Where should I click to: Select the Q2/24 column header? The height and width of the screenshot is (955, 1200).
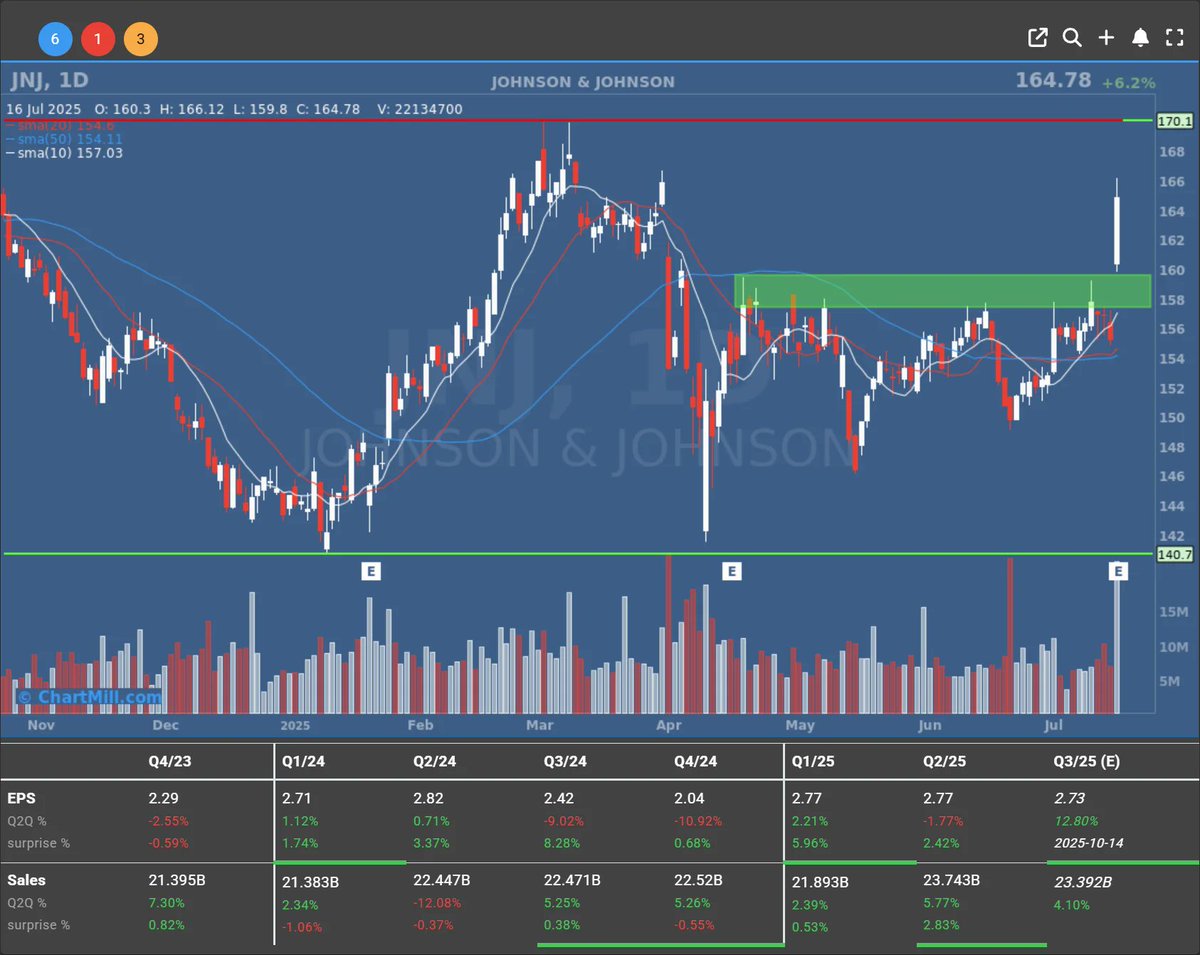tap(435, 761)
